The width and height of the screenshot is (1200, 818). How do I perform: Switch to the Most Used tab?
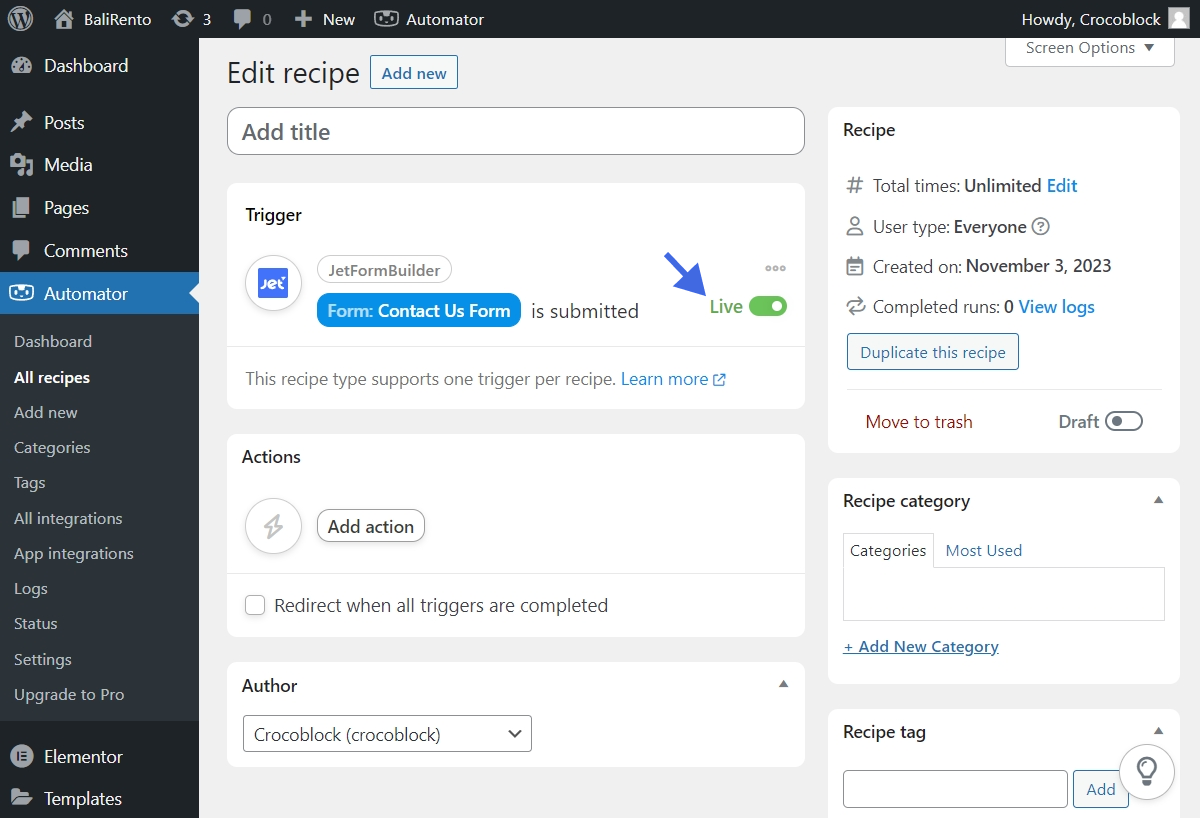tap(983, 550)
